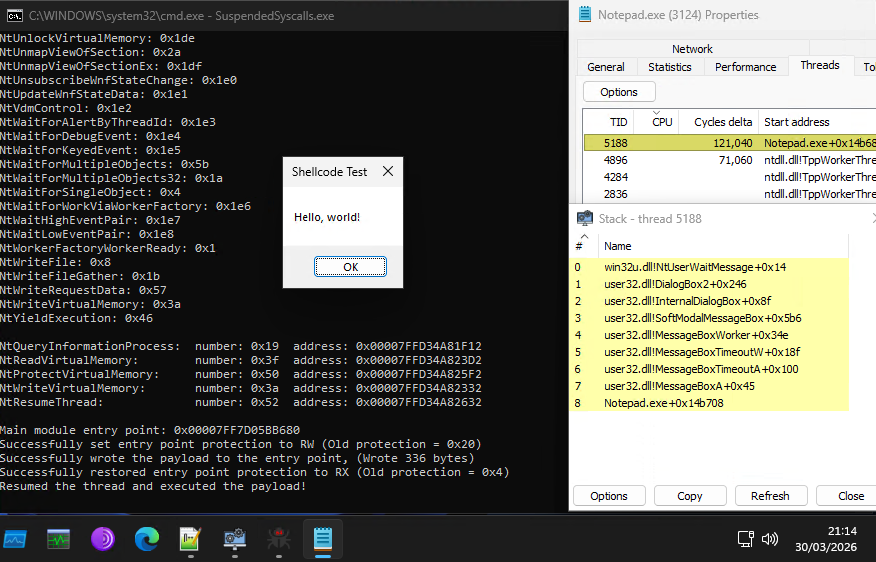Open the red bug debugger taskbar icon

pos(279,539)
